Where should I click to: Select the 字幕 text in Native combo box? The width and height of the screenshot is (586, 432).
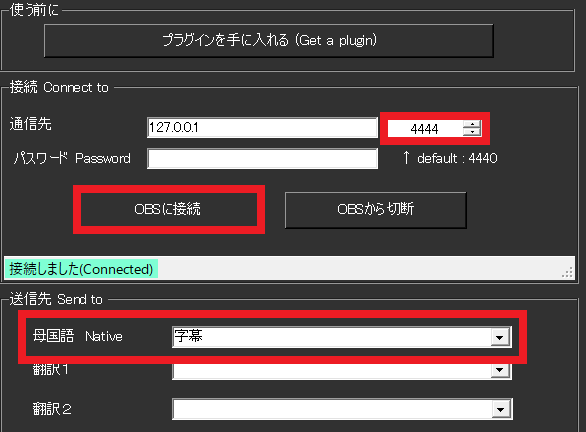(x=188, y=336)
